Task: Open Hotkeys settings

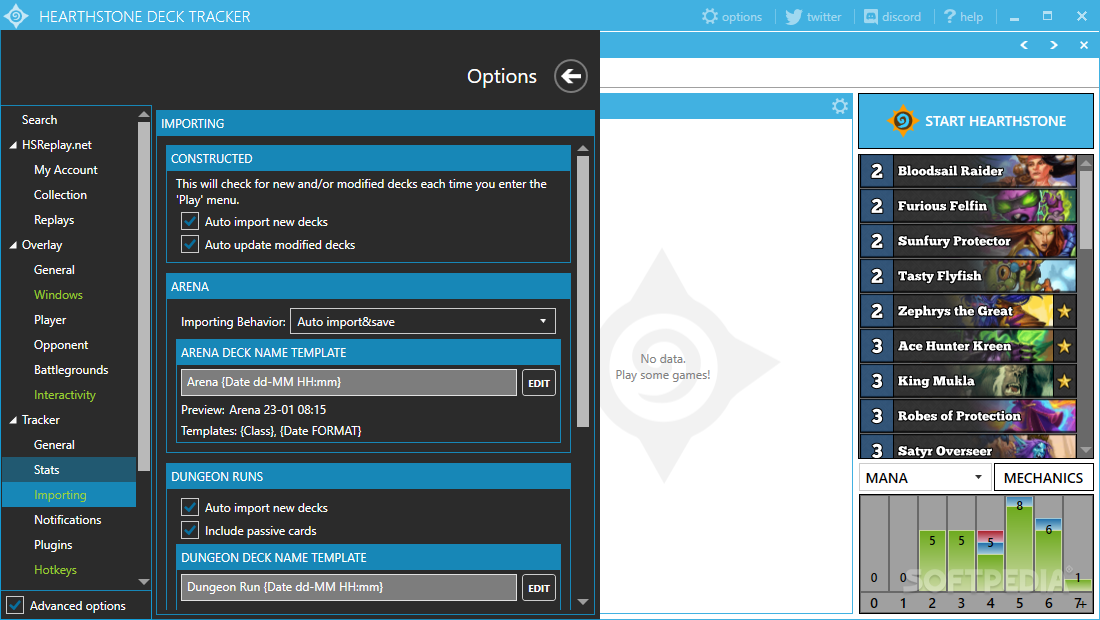Action: (x=55, y=570)
